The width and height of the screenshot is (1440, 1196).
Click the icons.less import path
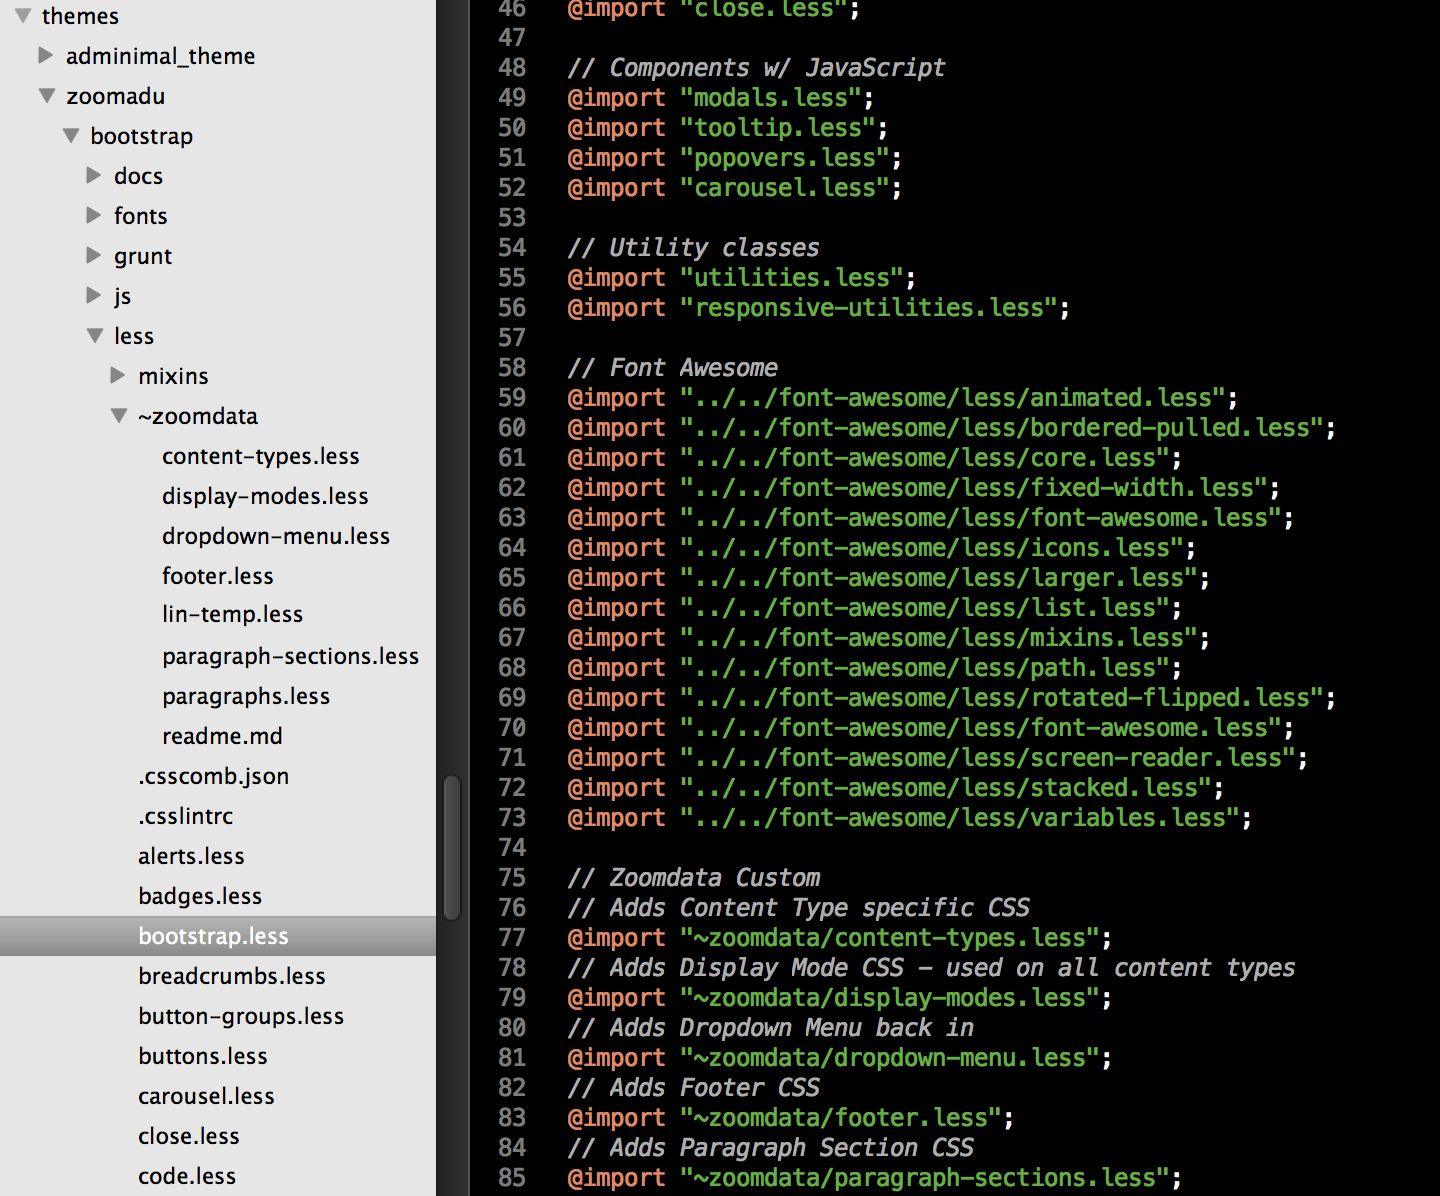[932, 547]
